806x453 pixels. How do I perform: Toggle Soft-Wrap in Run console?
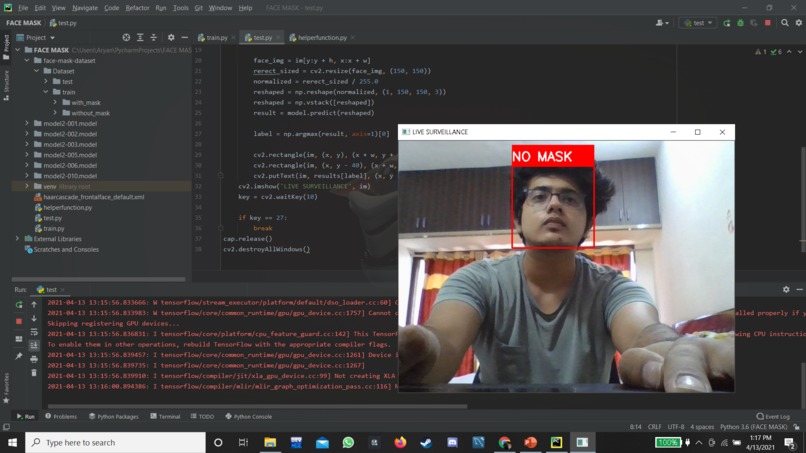(x=34, y=332)
